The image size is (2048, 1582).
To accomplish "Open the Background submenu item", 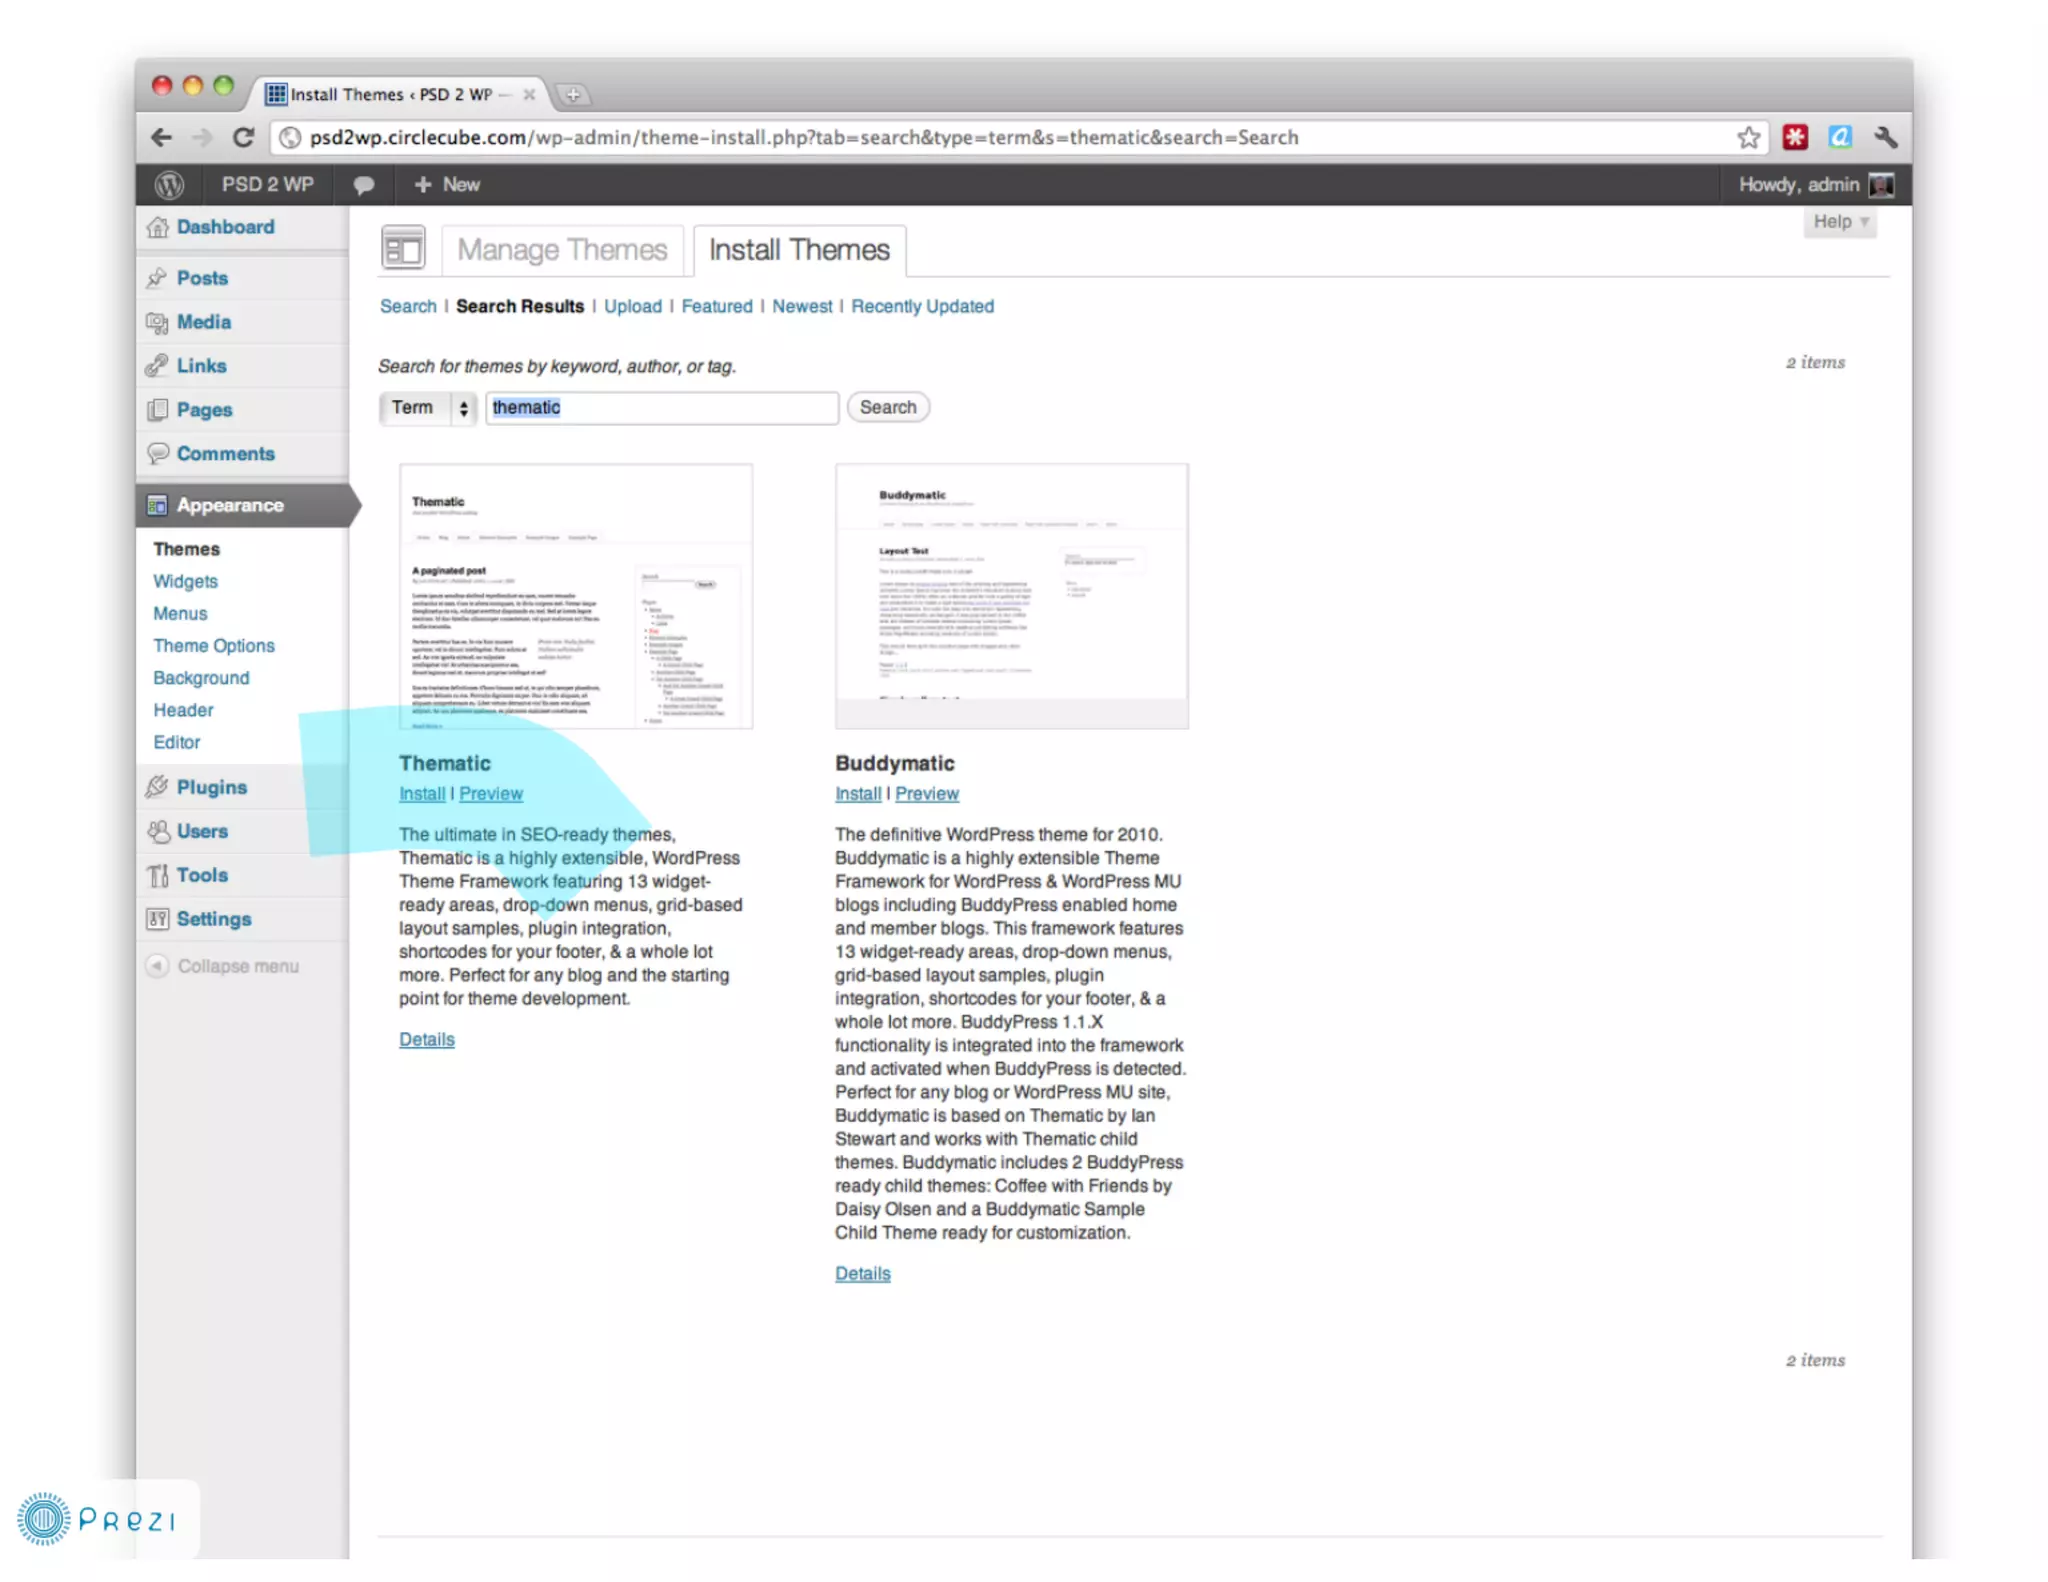I will [x=201, y=678].
